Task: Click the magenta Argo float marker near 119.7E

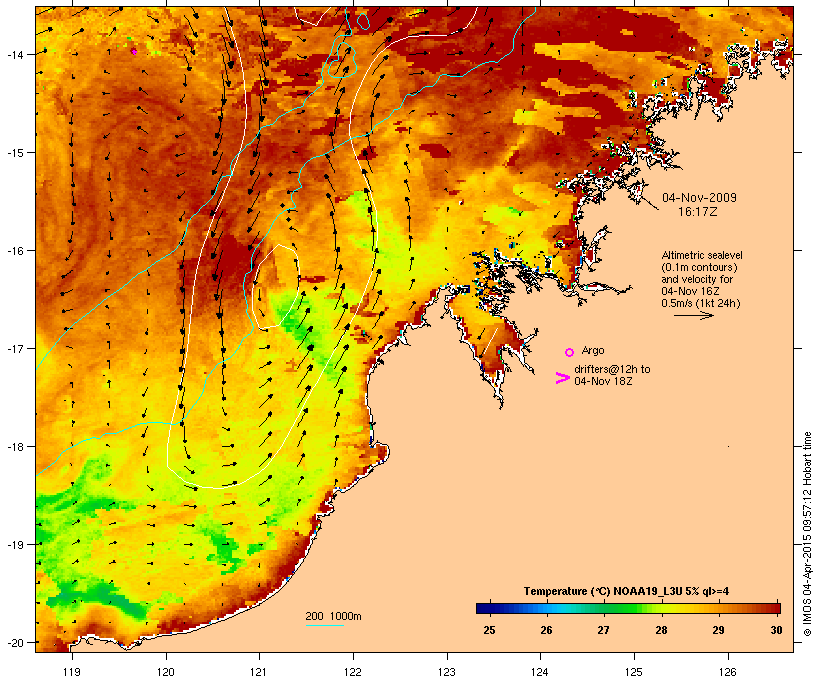Action: (x=134, y=51)
